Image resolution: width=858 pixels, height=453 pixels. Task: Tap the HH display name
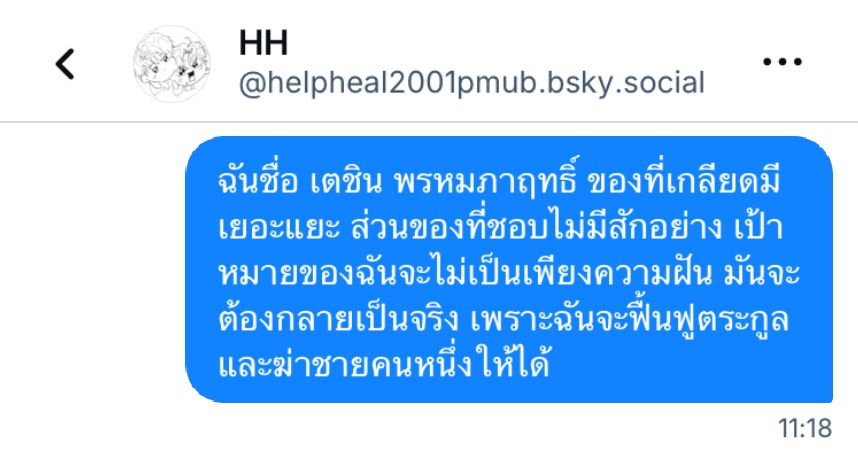pyautogui.click(x=263, y=43)
